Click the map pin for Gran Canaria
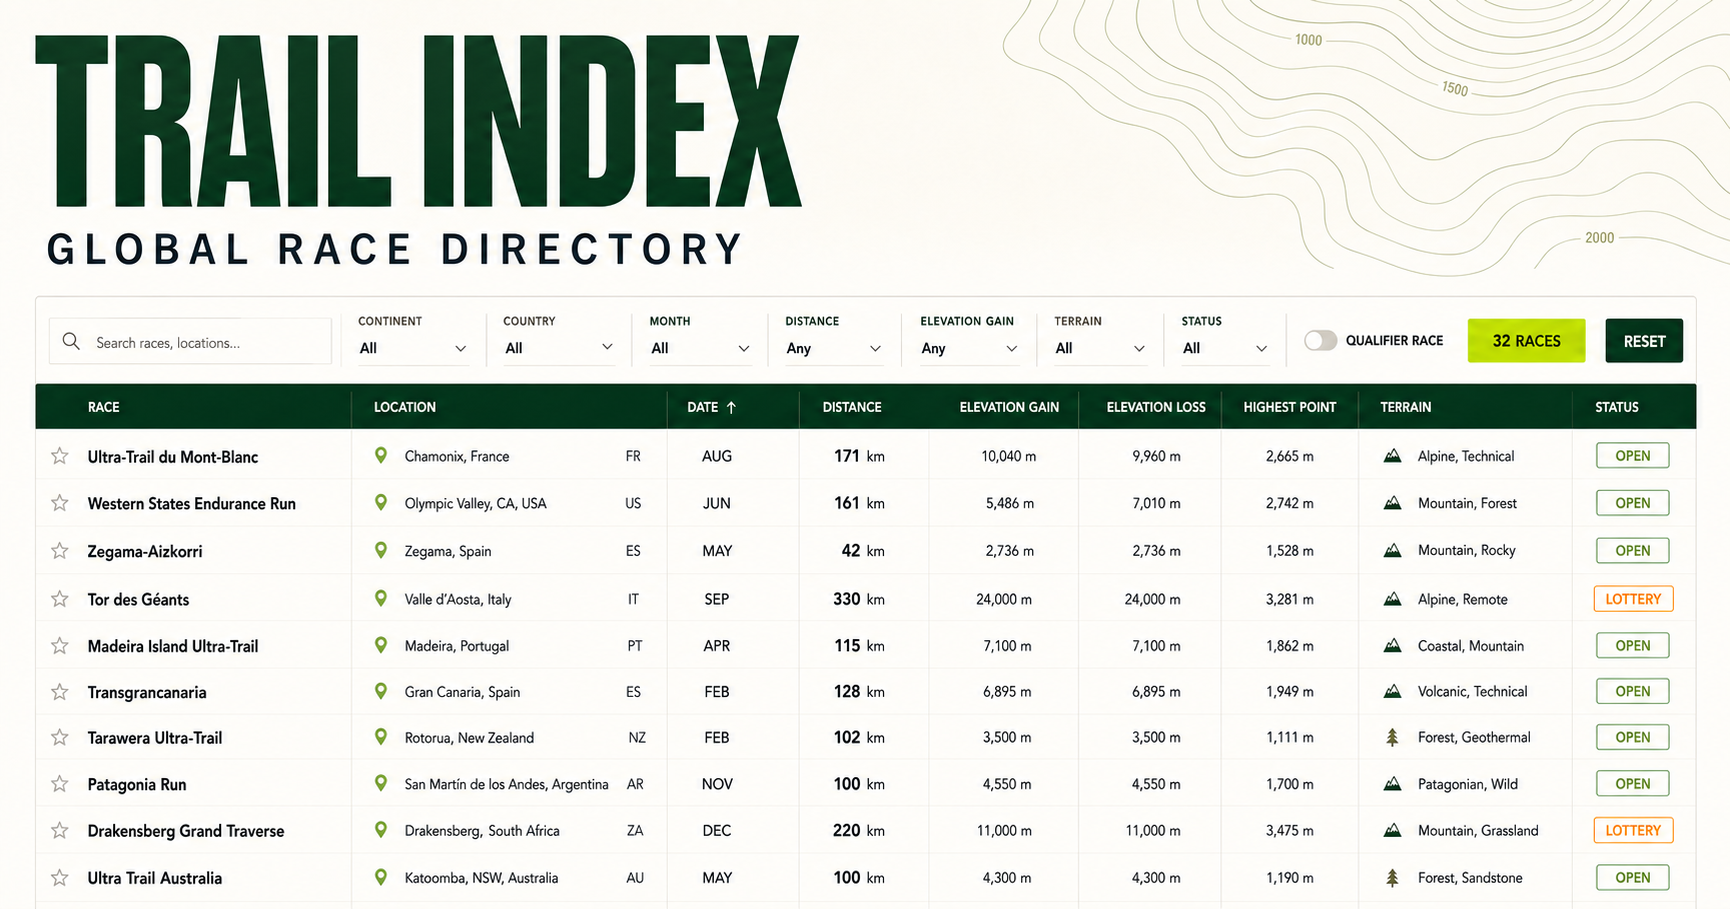Image resolution: width=1730 pixels, height=909 pixels. (381, 691)
